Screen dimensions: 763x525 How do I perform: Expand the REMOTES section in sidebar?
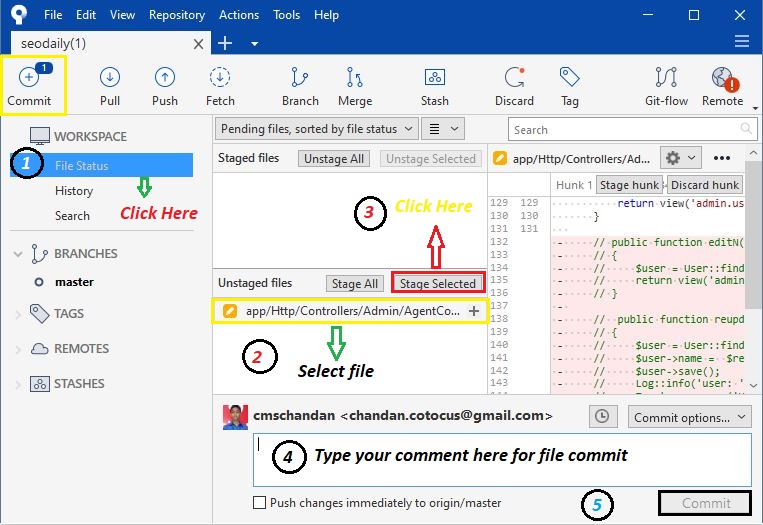(x=18, y=349)
